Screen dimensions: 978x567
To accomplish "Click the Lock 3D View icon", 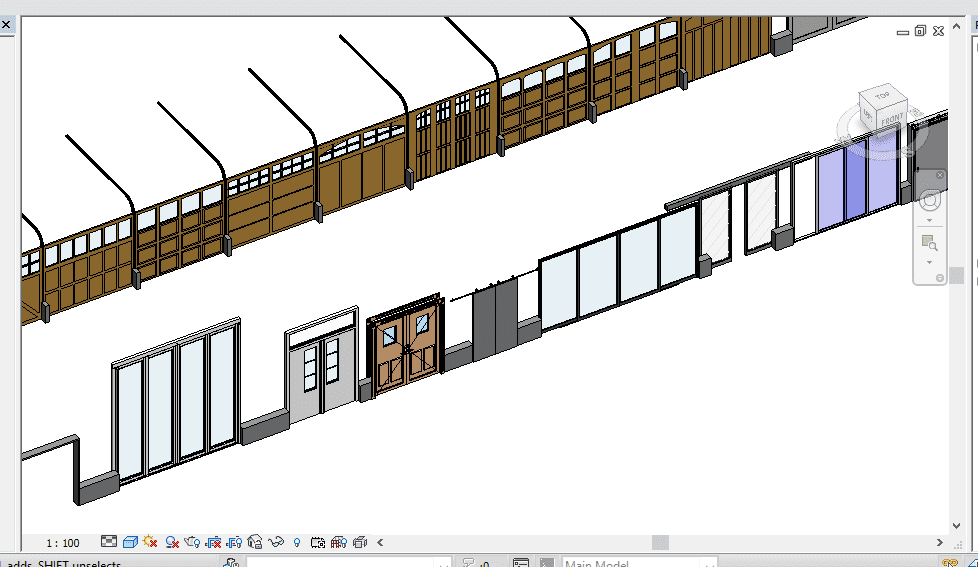I will pyautogui.click(x=255, y=542).
